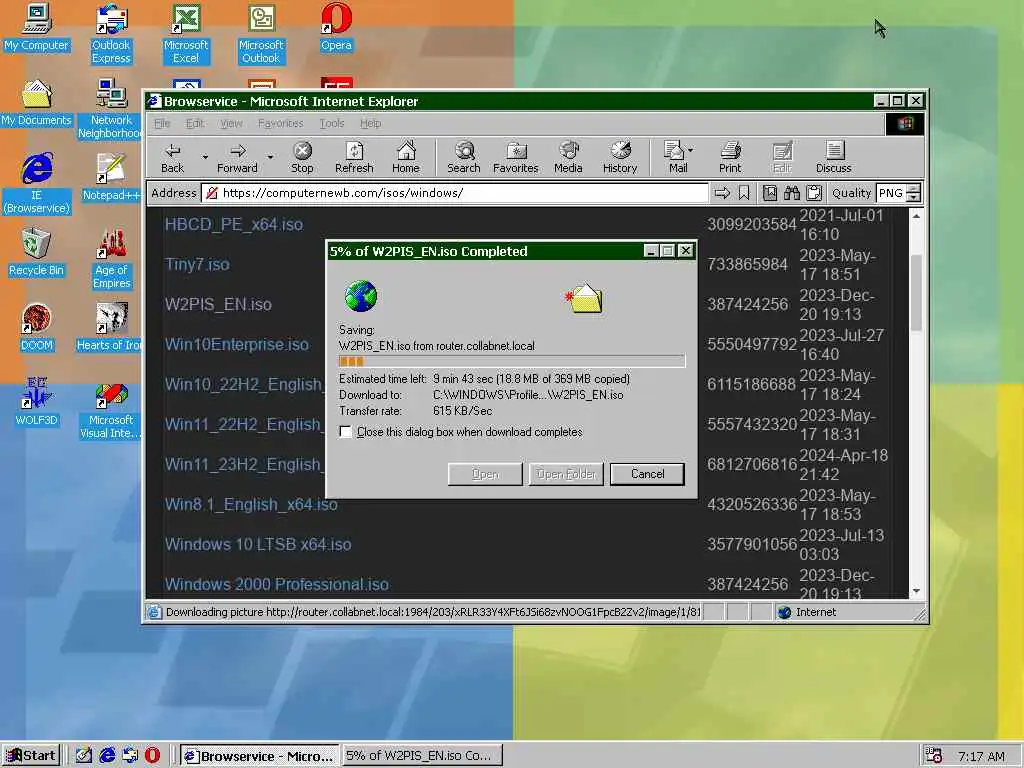Image resolution: width=1024 pixels, height=768 pixels.
Task: Click the Back toolbar button
Action: [172, 157]
